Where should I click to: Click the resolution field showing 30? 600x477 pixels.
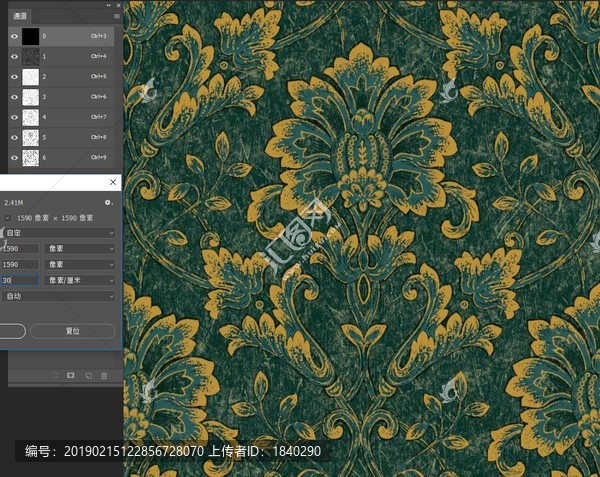tap(19, 280)
